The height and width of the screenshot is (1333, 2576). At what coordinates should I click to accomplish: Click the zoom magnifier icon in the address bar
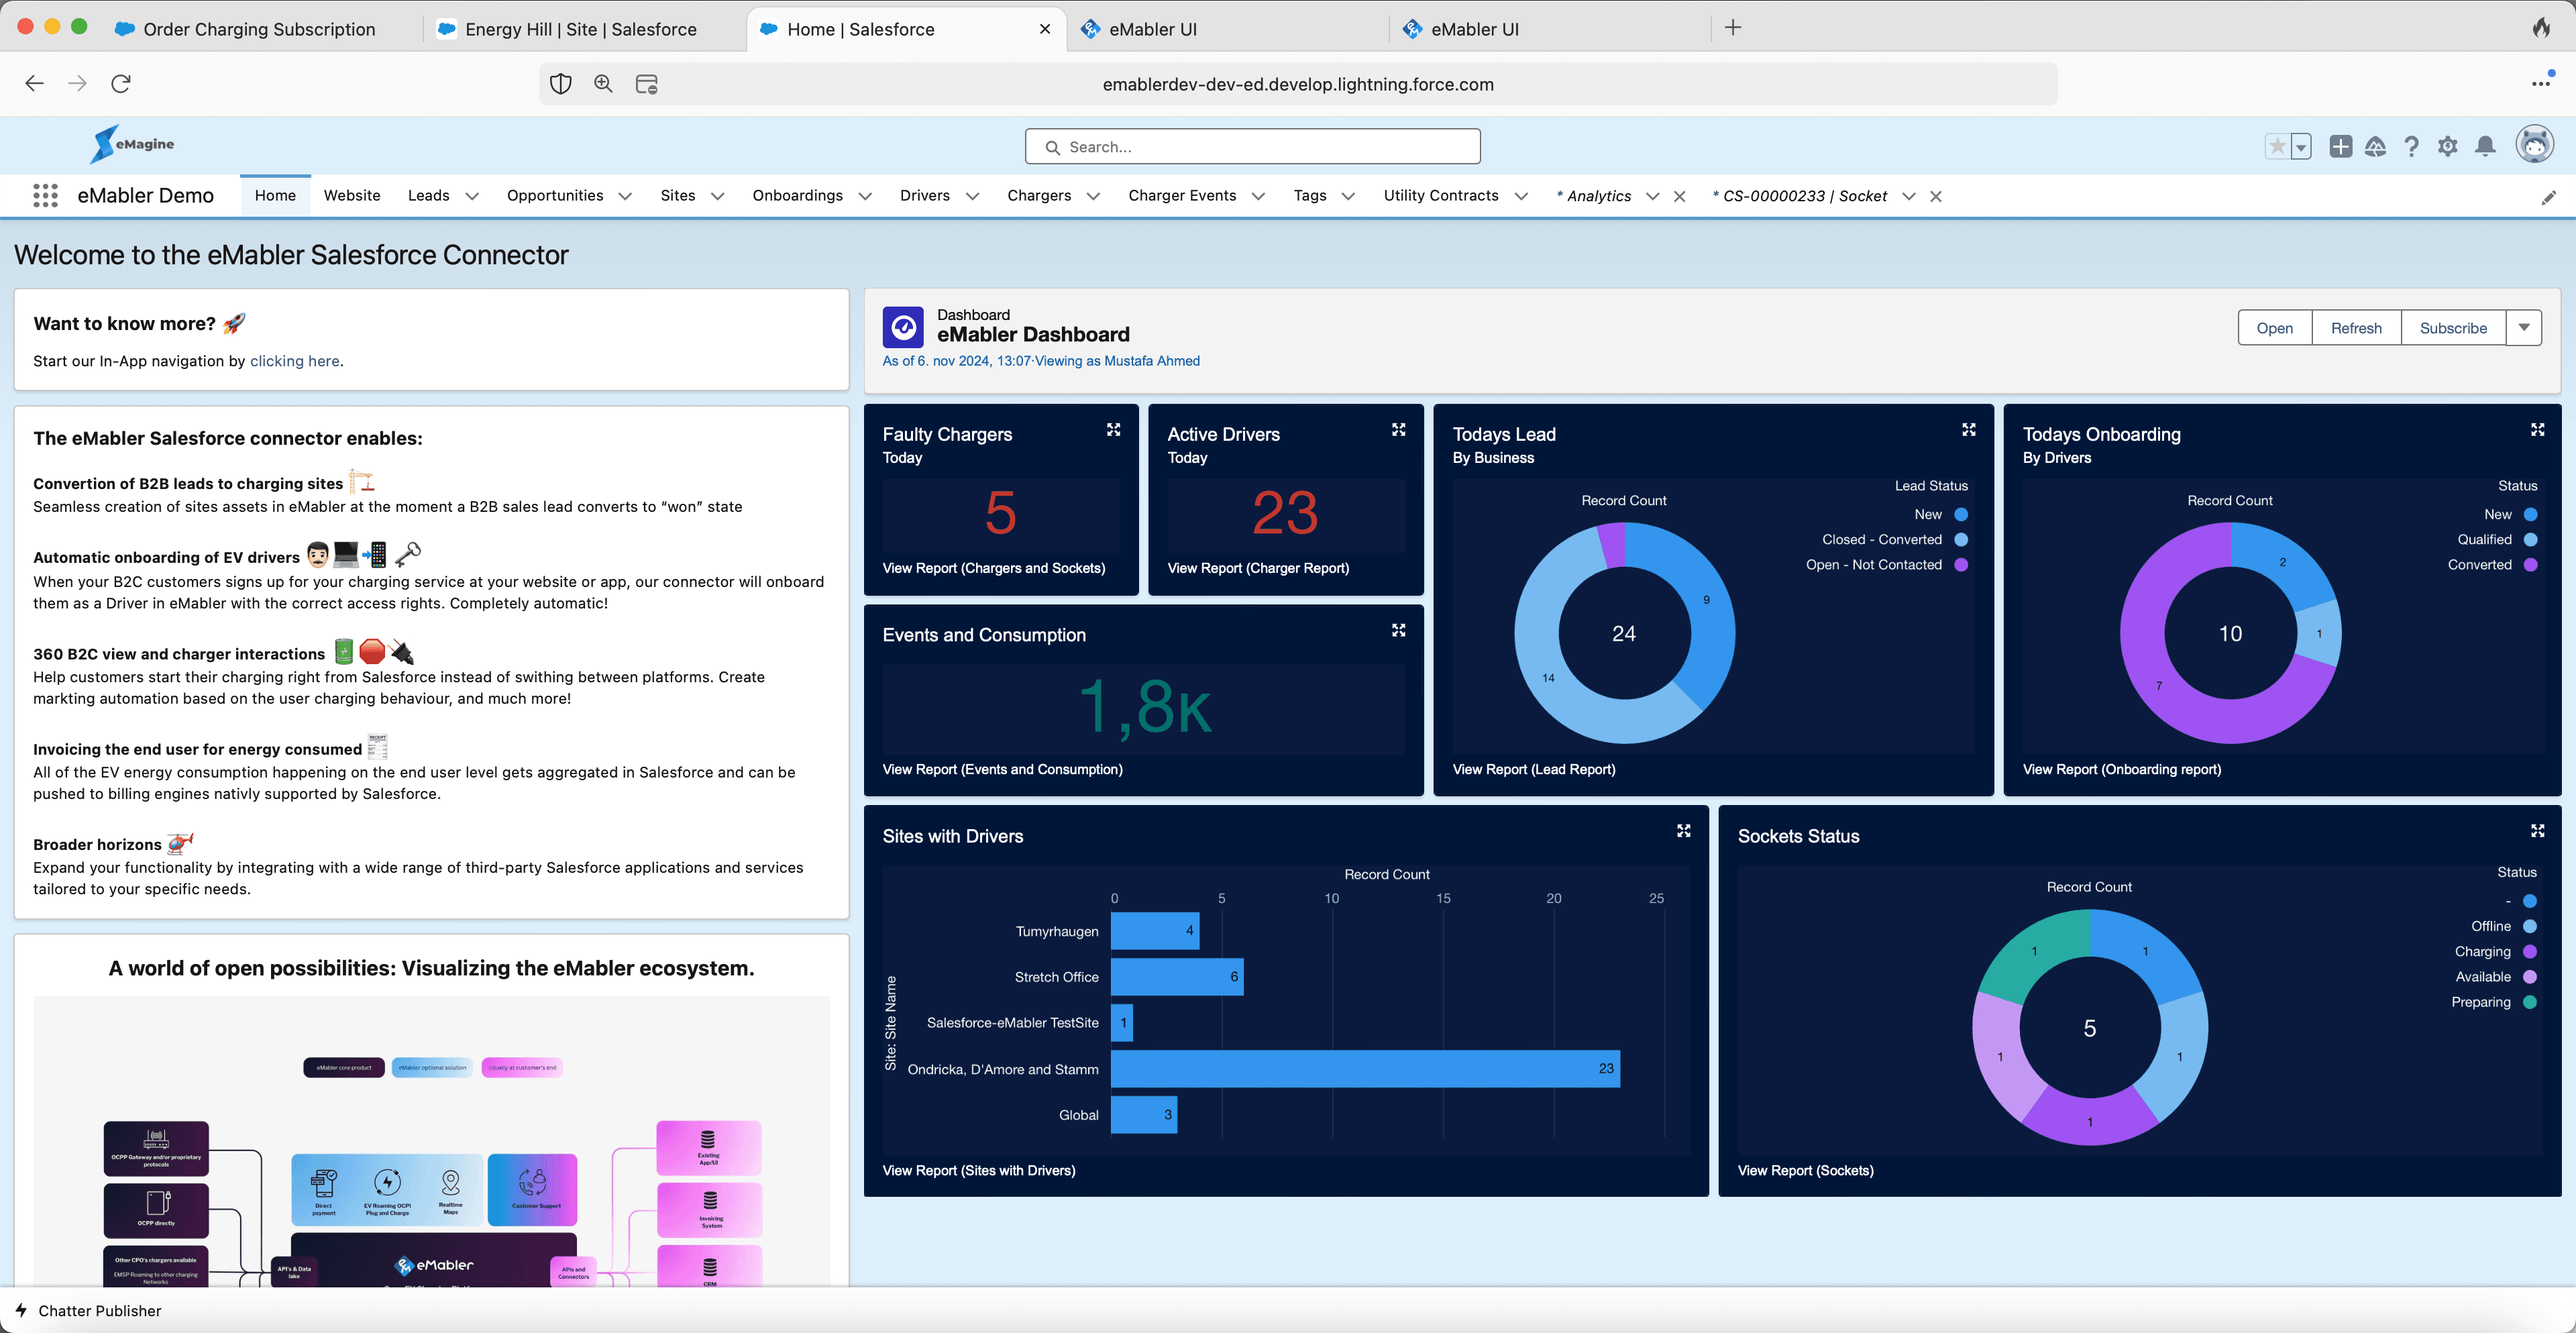[x=603, y=84]
